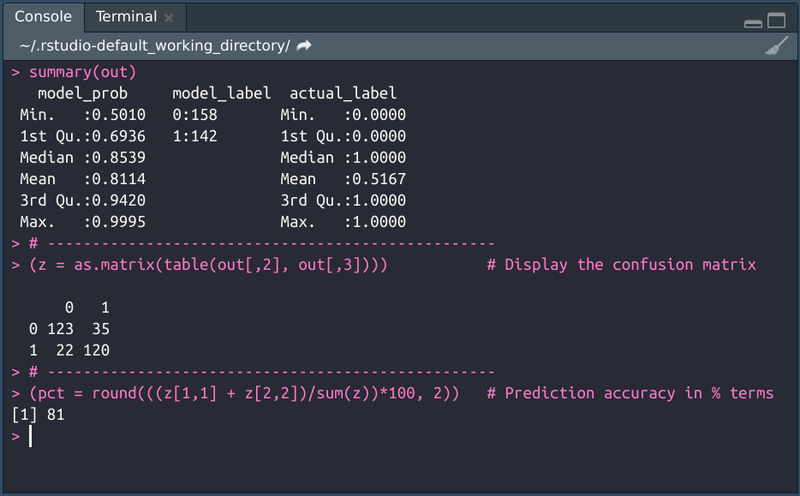Click the actual_label column header

[343, 93]
